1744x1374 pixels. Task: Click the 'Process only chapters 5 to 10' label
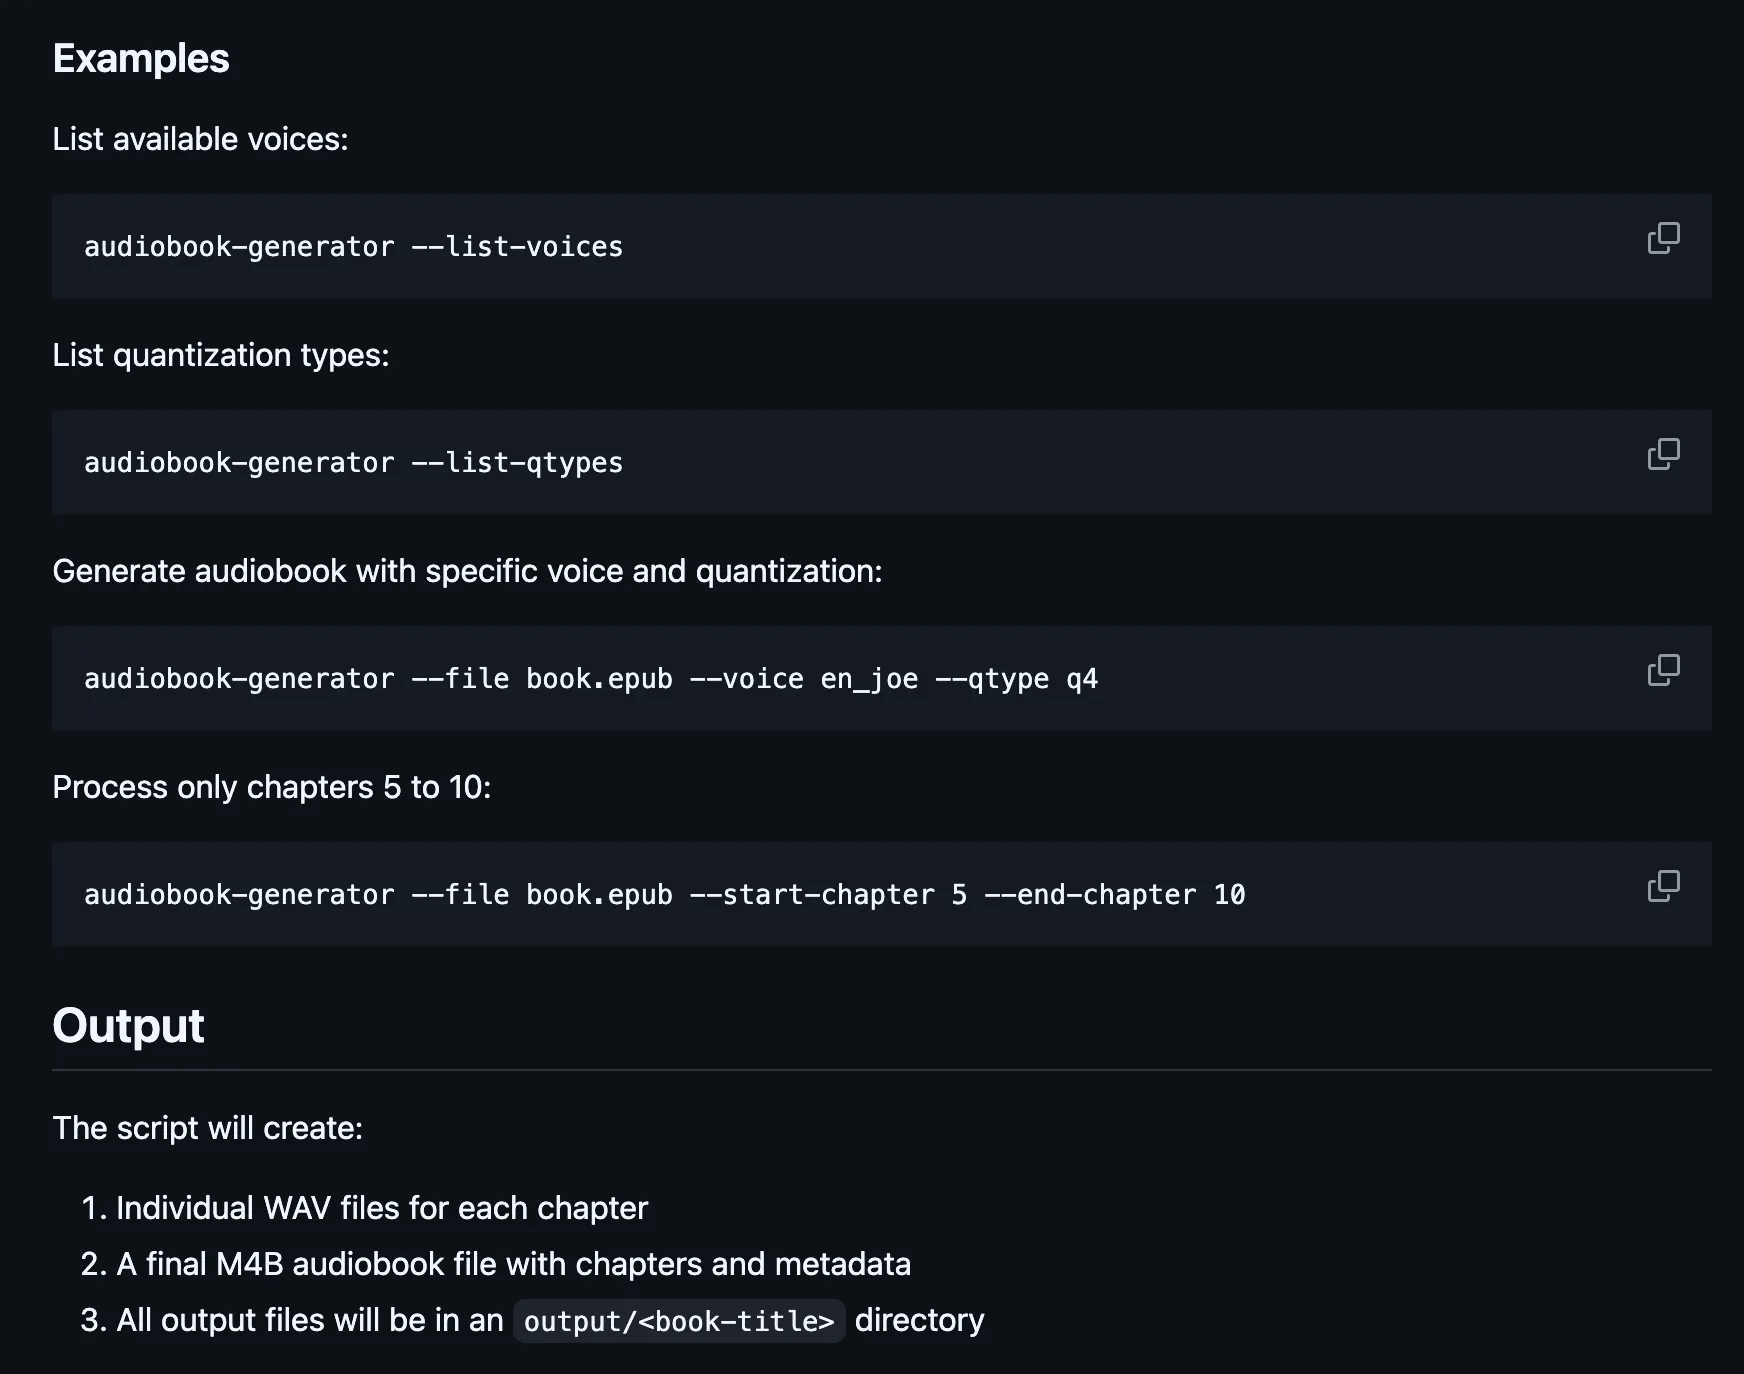pyautogui.click(x=272, y=787)
